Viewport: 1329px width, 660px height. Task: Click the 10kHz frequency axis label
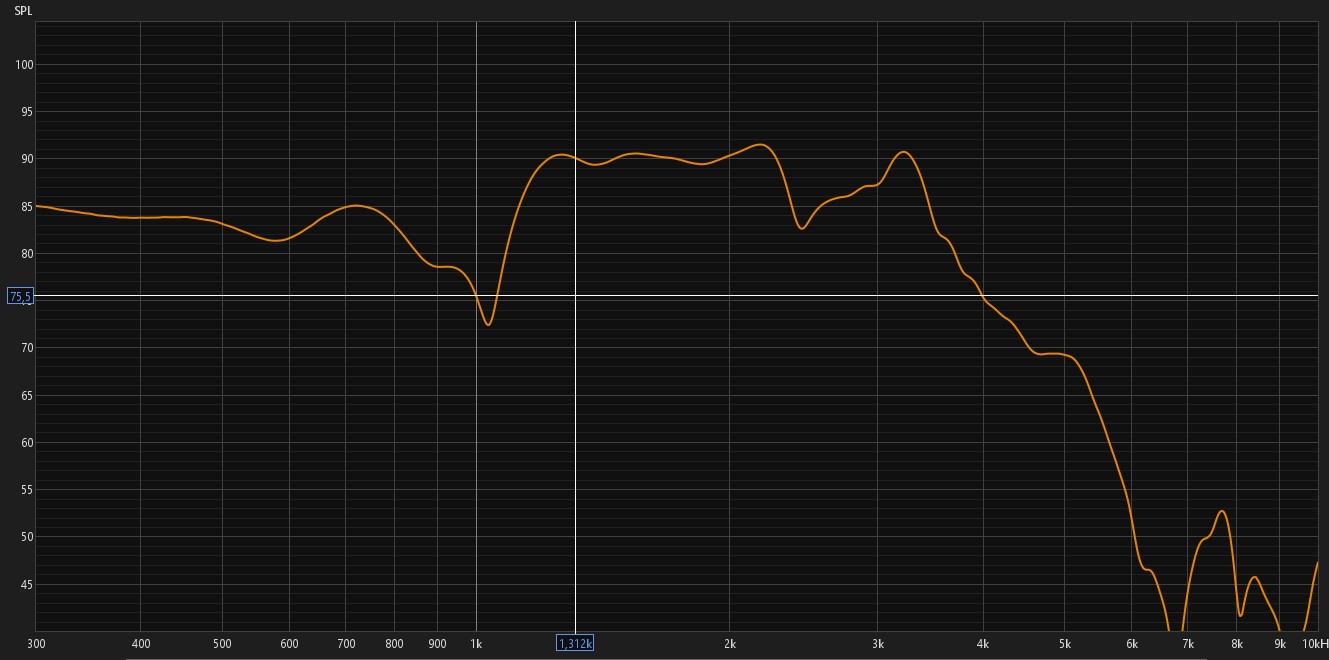pyautogui.click(x=1315, y=644)
